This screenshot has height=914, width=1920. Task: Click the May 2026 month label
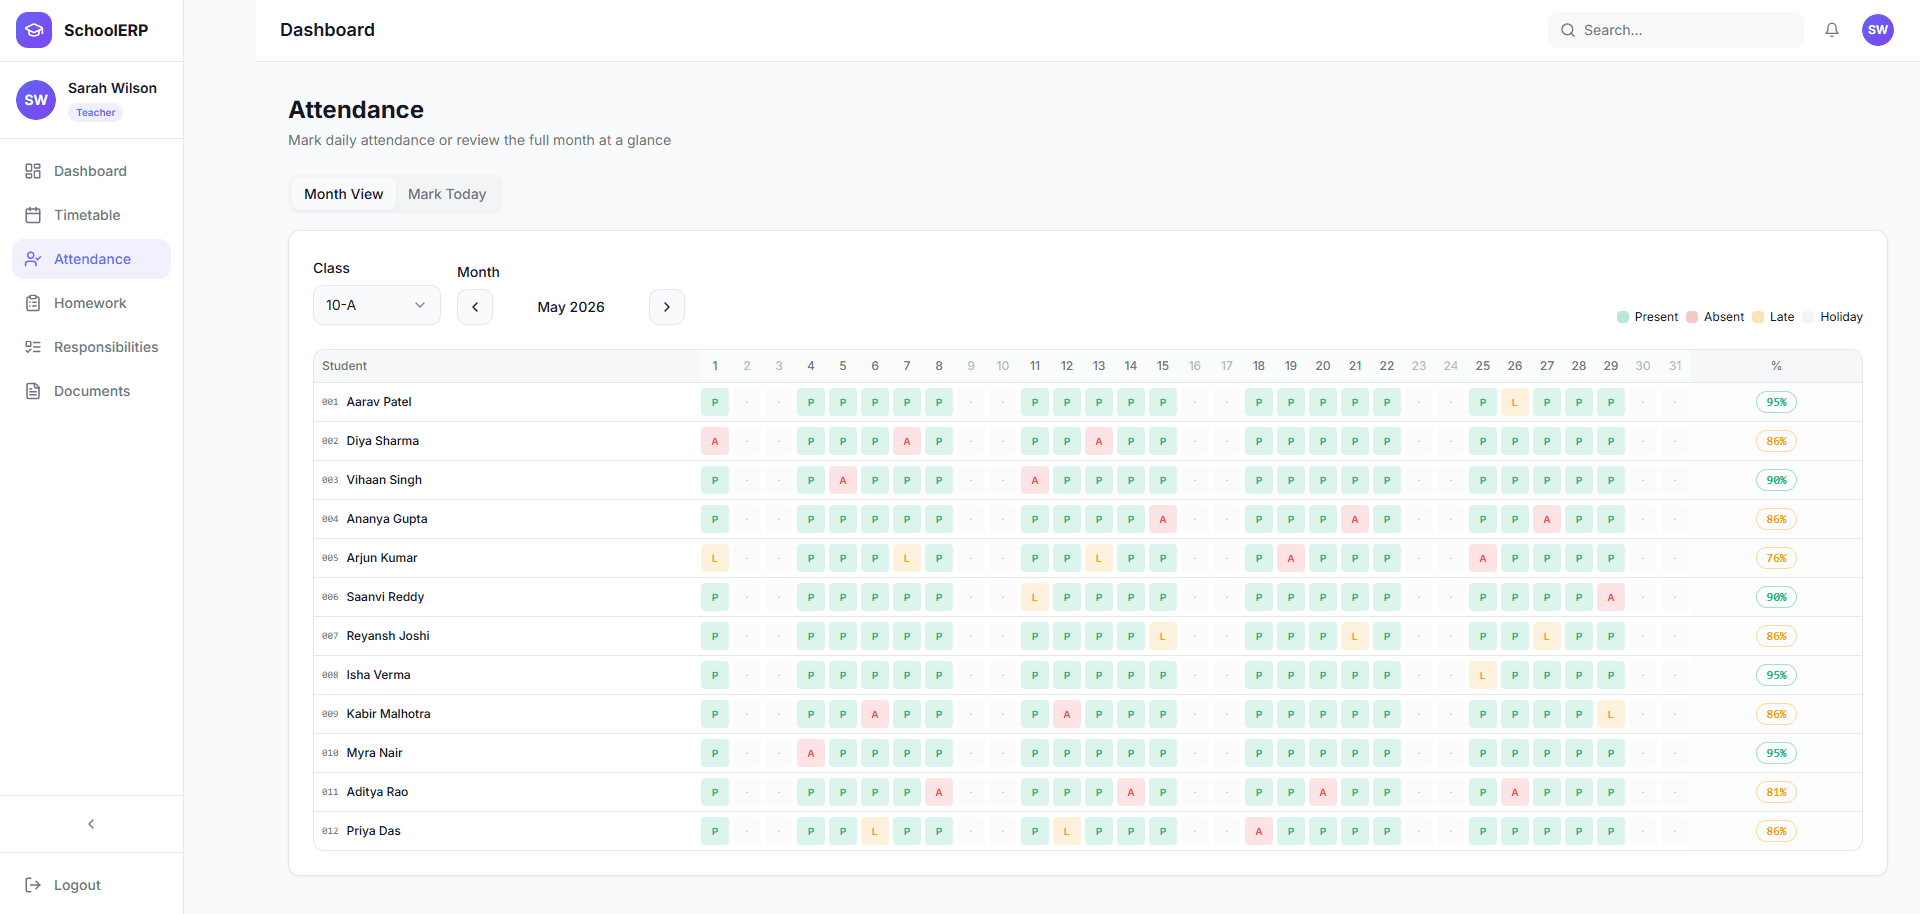[571, 307]
